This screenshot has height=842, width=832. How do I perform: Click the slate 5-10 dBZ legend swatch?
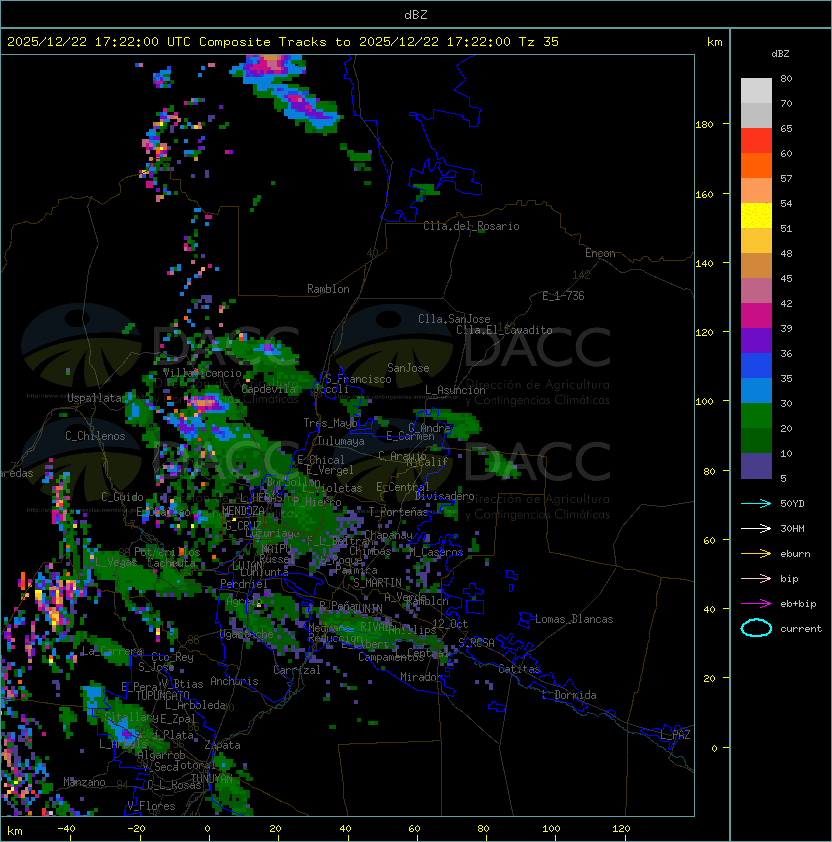coord(756,466)
